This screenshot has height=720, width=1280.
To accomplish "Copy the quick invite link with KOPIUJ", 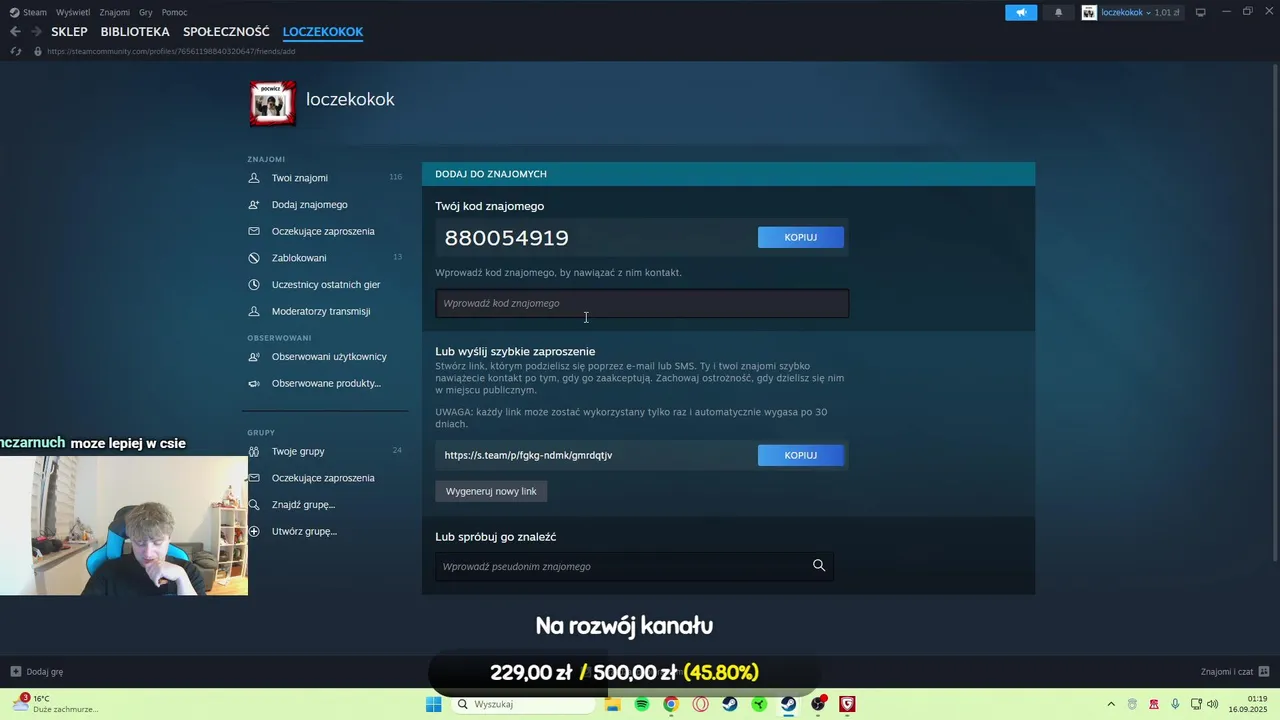I will point(801,455).
